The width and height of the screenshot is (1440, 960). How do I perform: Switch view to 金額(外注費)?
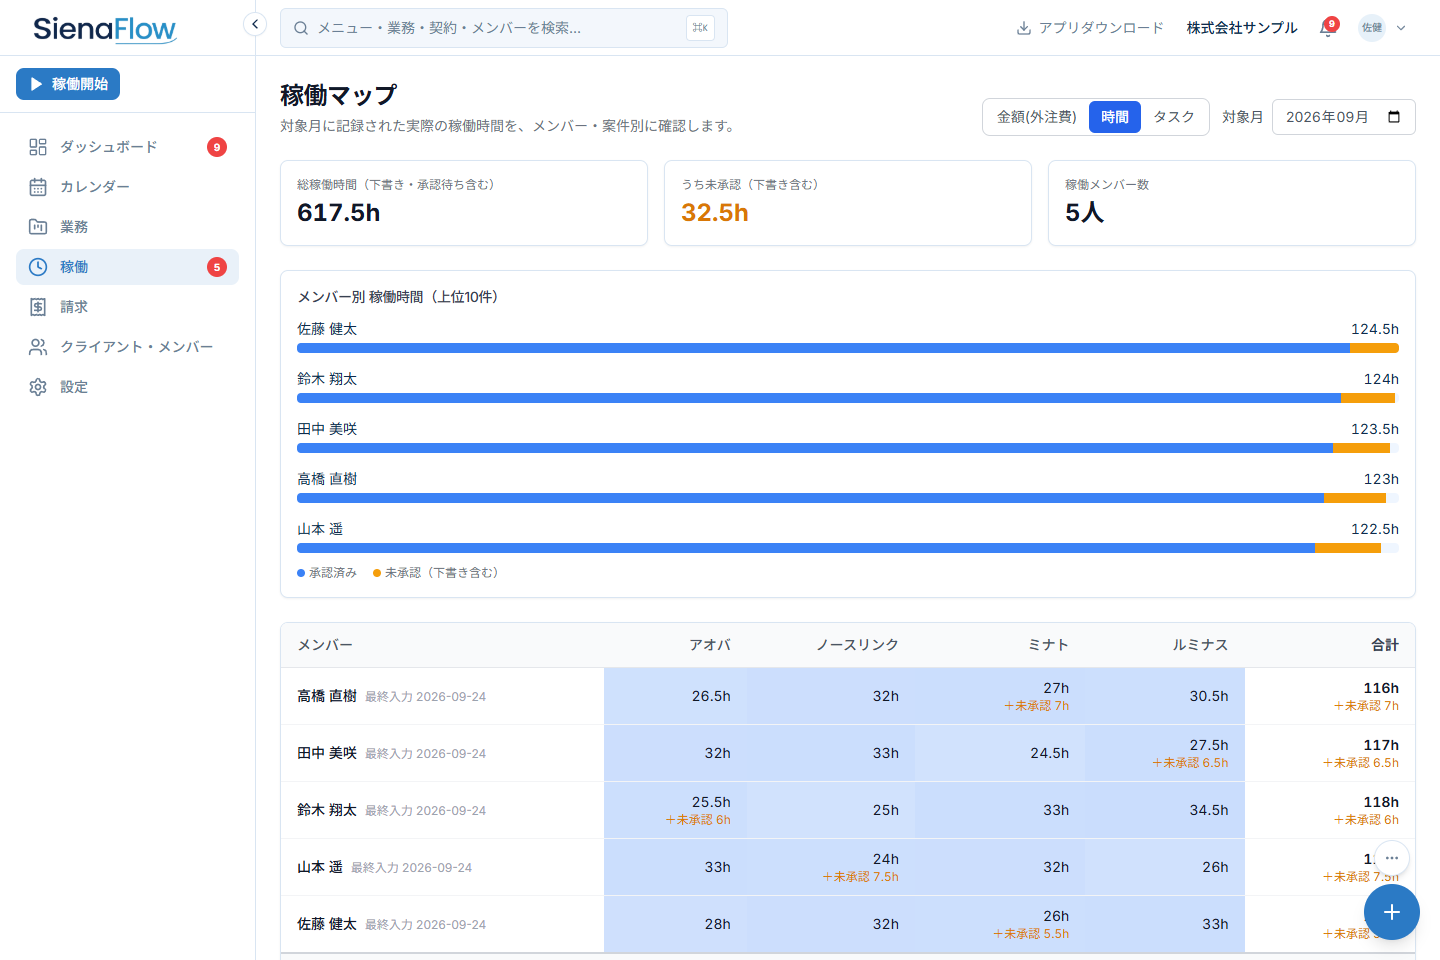tap(1036, 117)
